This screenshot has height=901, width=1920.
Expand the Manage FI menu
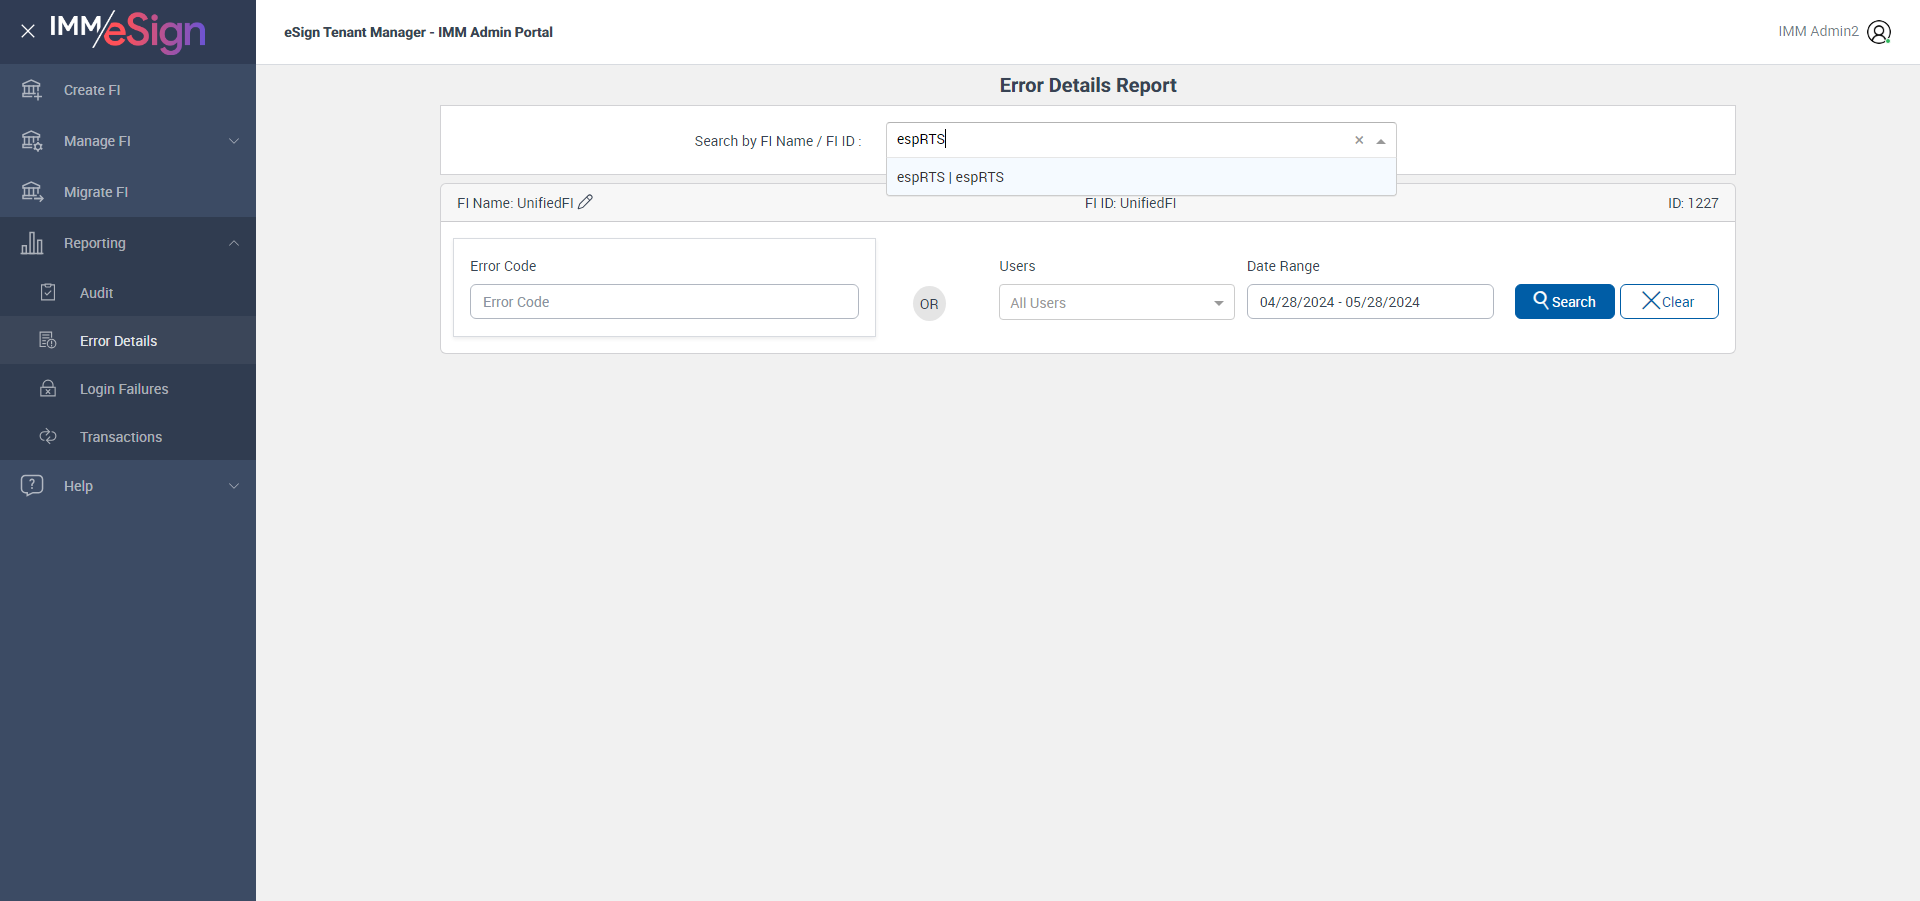[x=234, y=141]
